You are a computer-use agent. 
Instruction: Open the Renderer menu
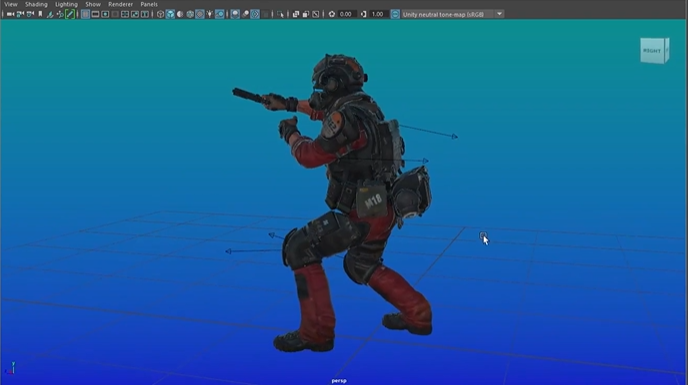click(121, 4)
